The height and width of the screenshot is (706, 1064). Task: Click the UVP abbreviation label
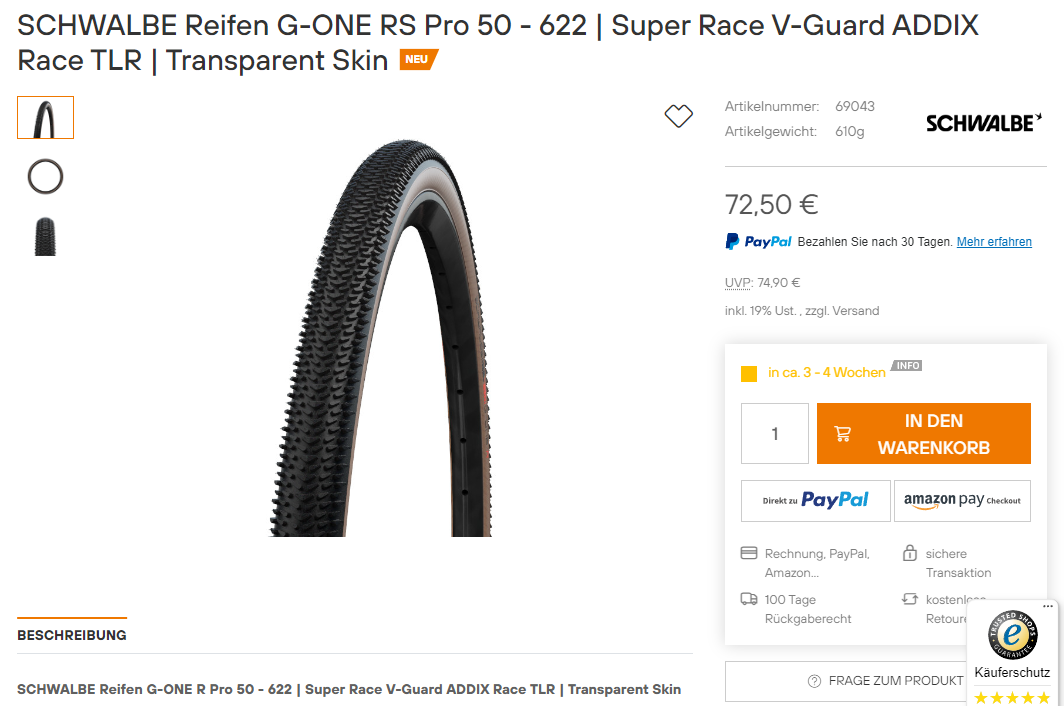point(738,282)
